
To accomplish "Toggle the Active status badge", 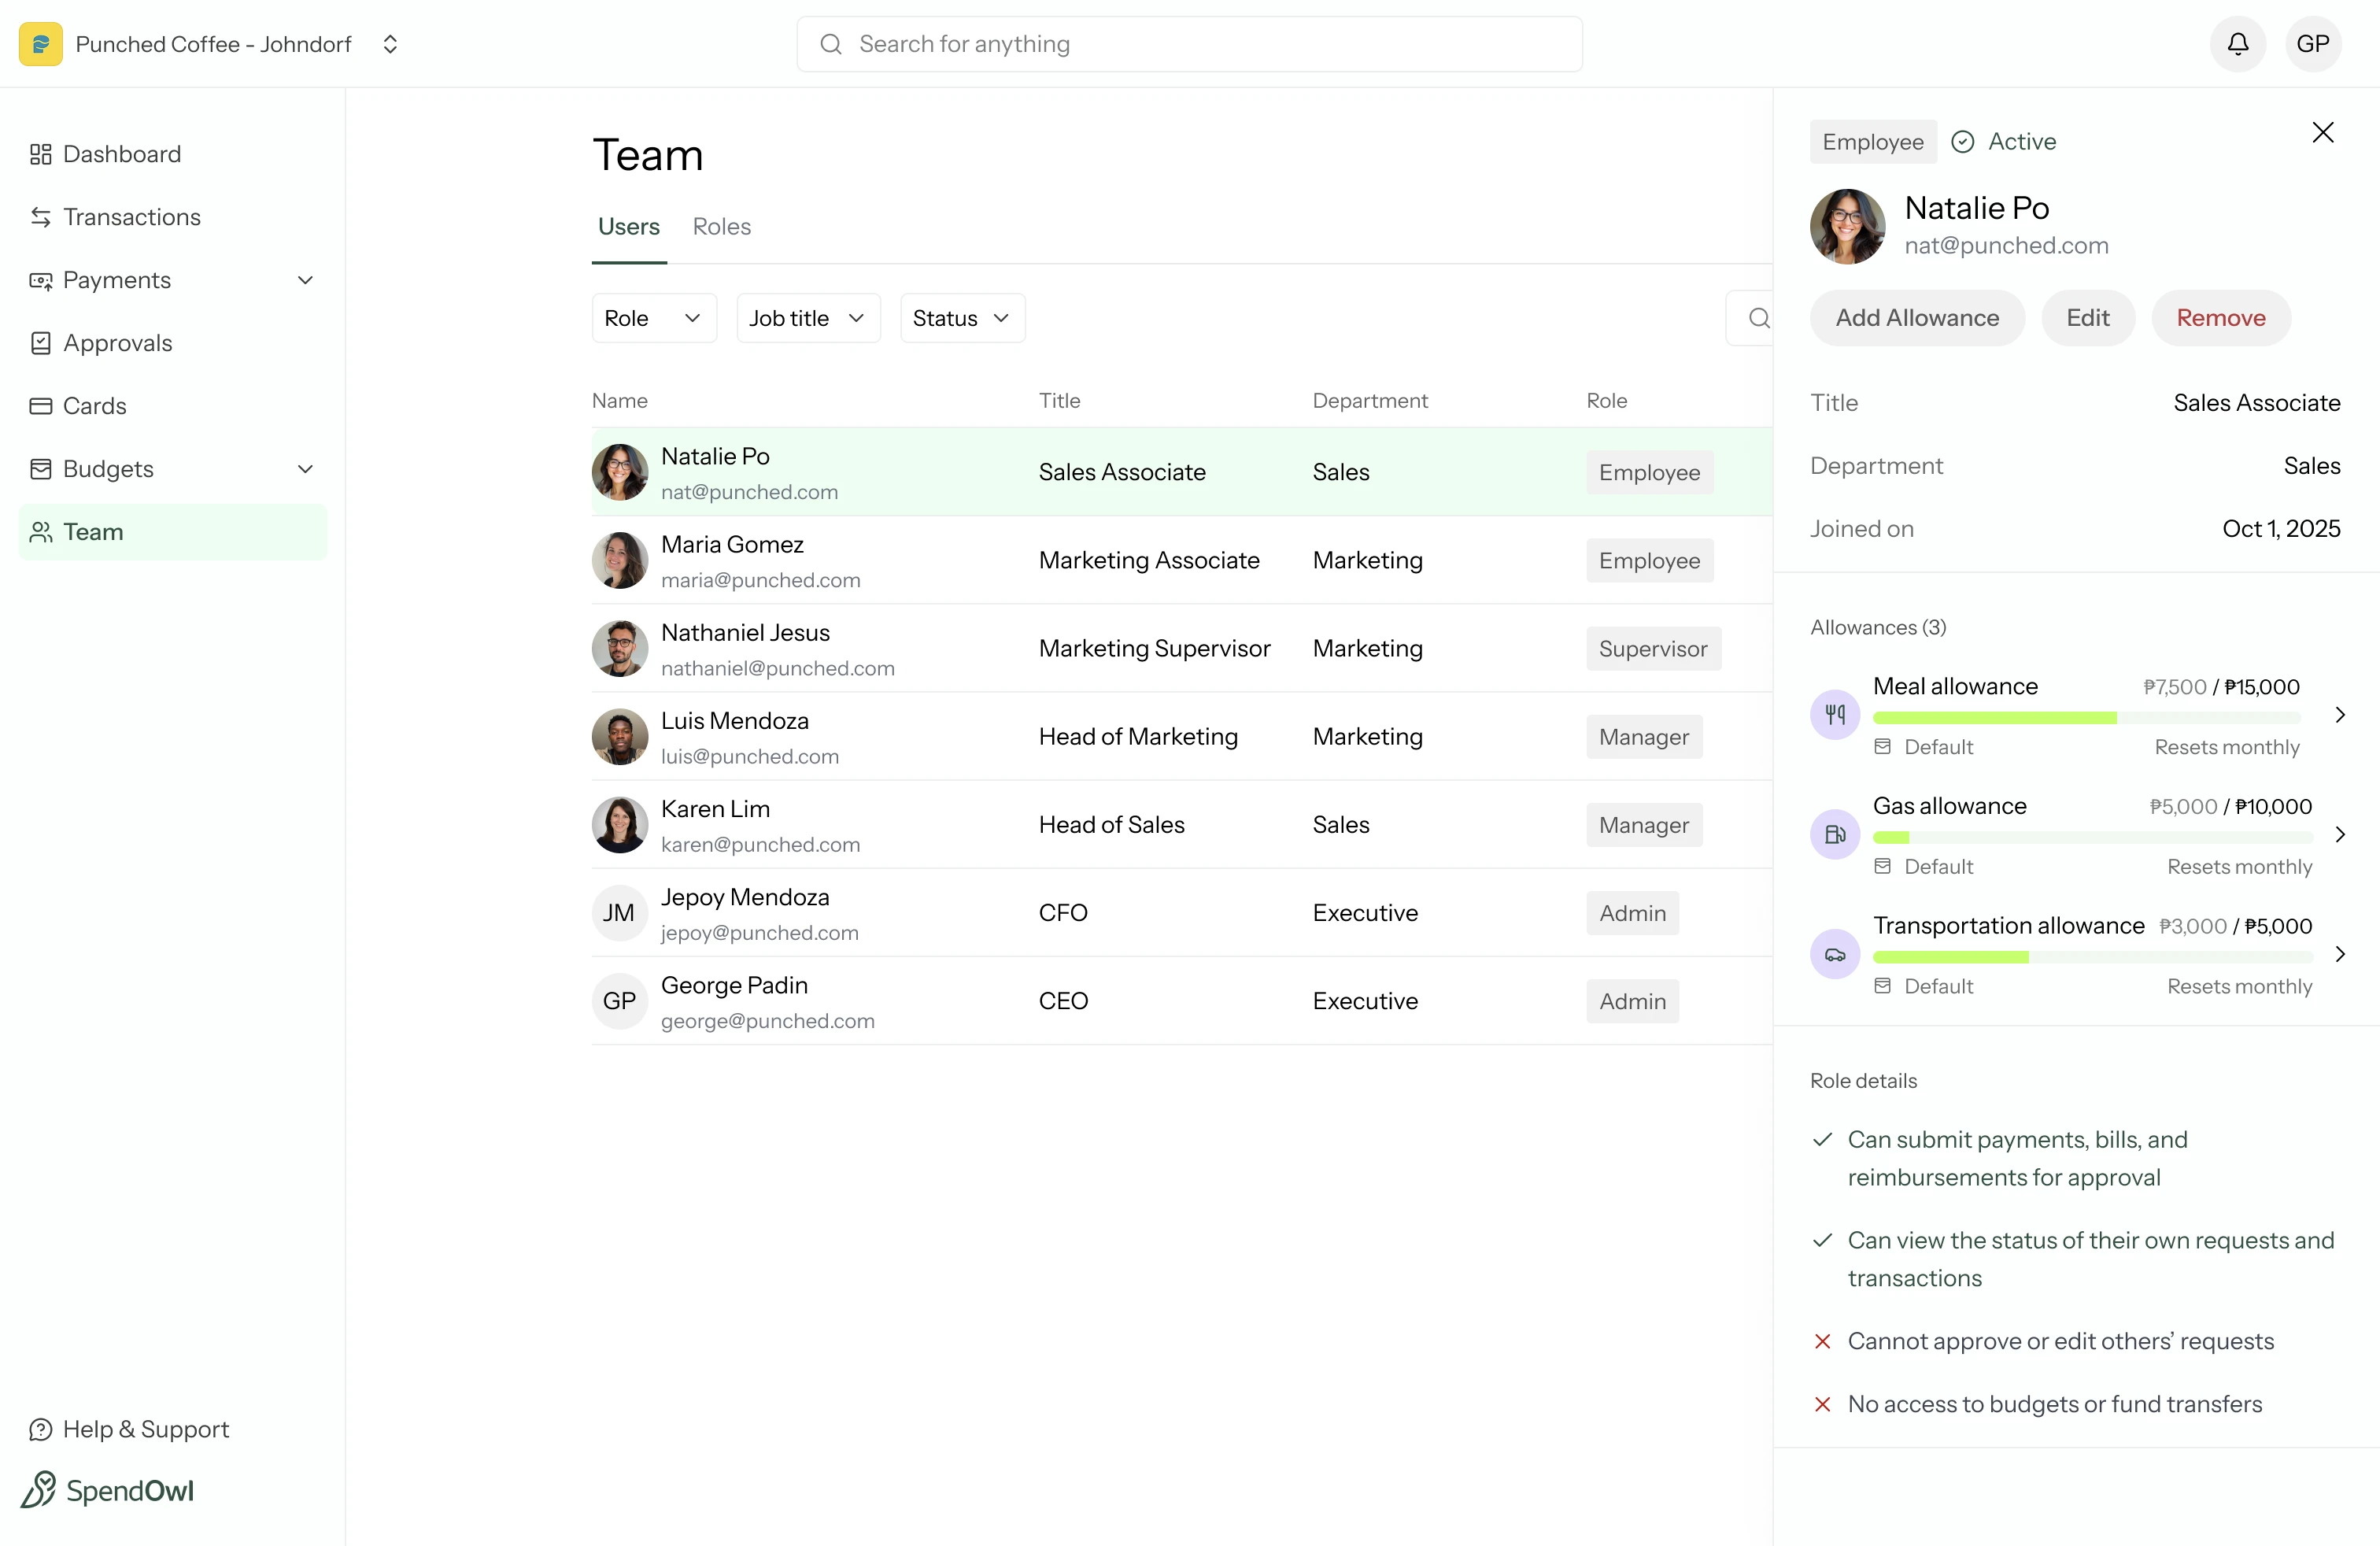I will 2004,141.
